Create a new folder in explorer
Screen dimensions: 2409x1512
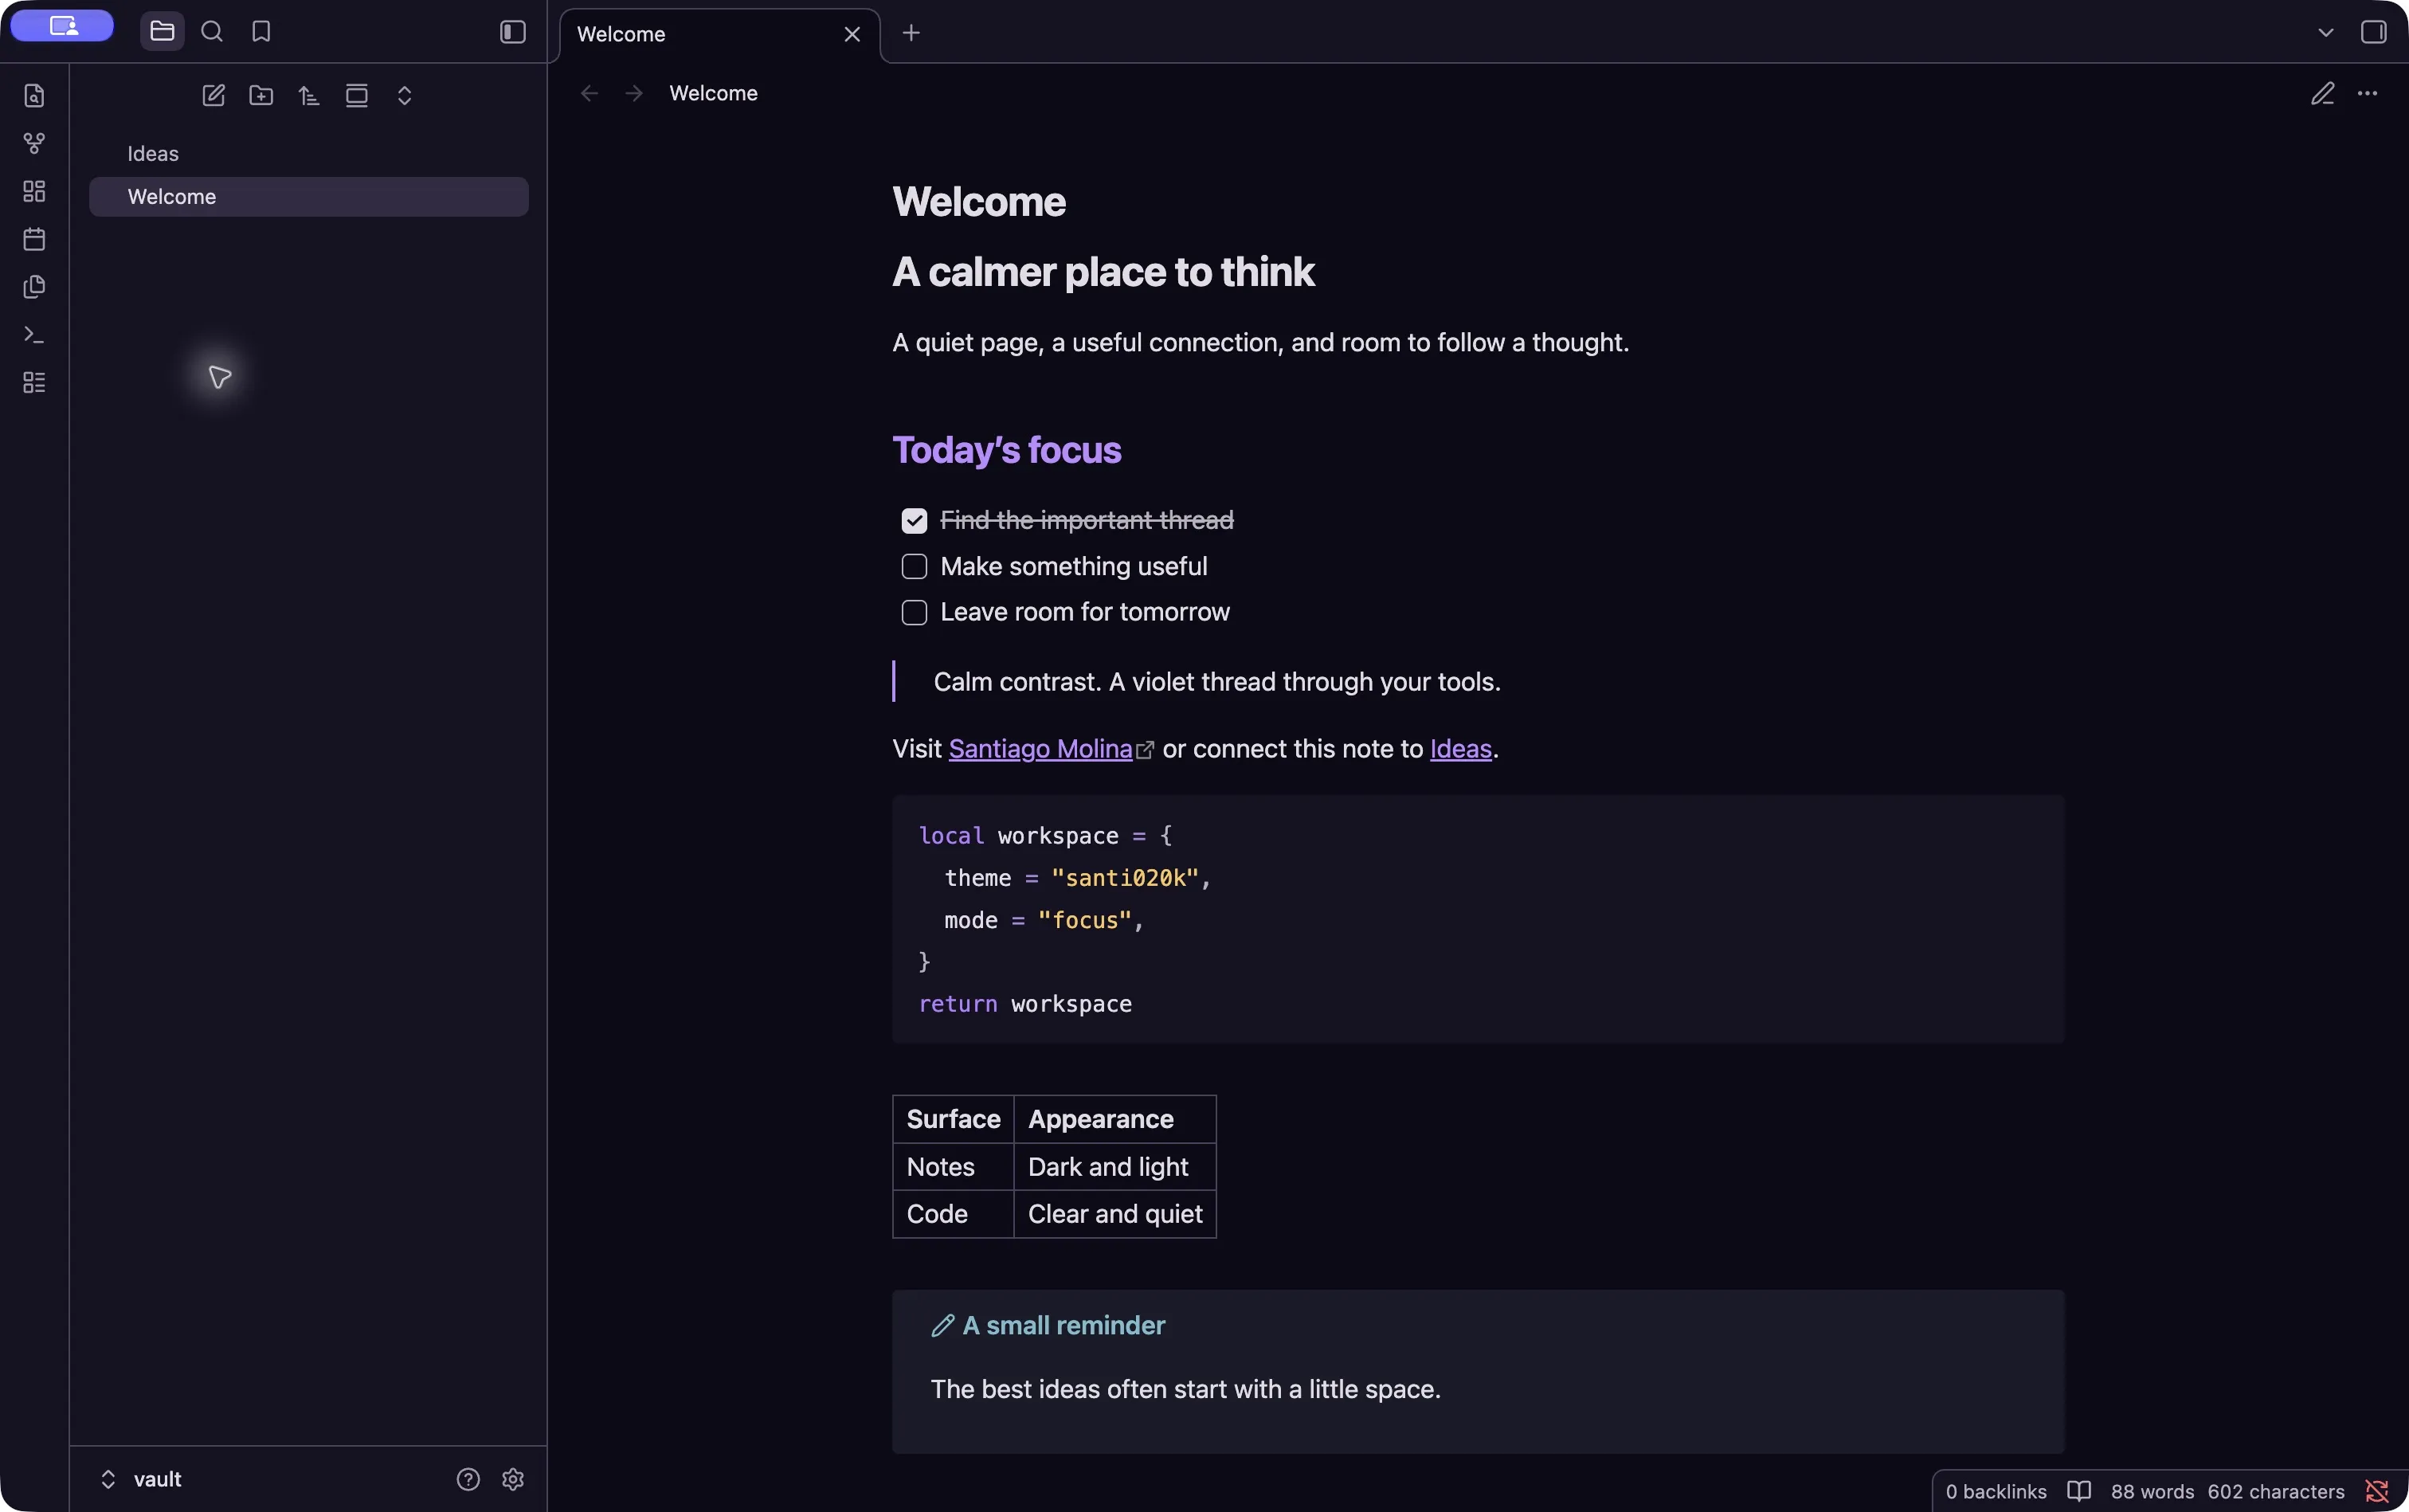(x=261, y=95)
